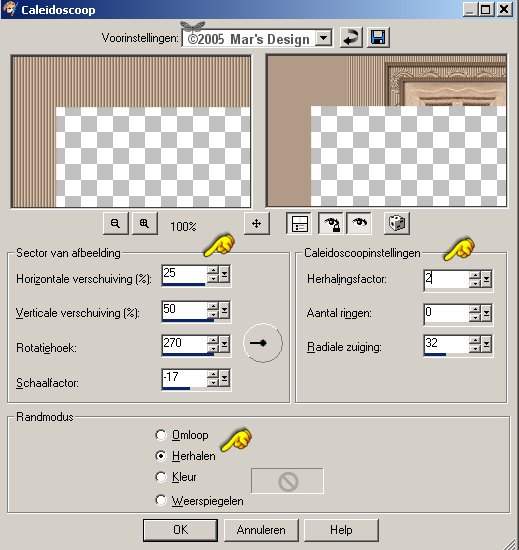Toggle the auto proof lock eye icon

coord(331,223)
